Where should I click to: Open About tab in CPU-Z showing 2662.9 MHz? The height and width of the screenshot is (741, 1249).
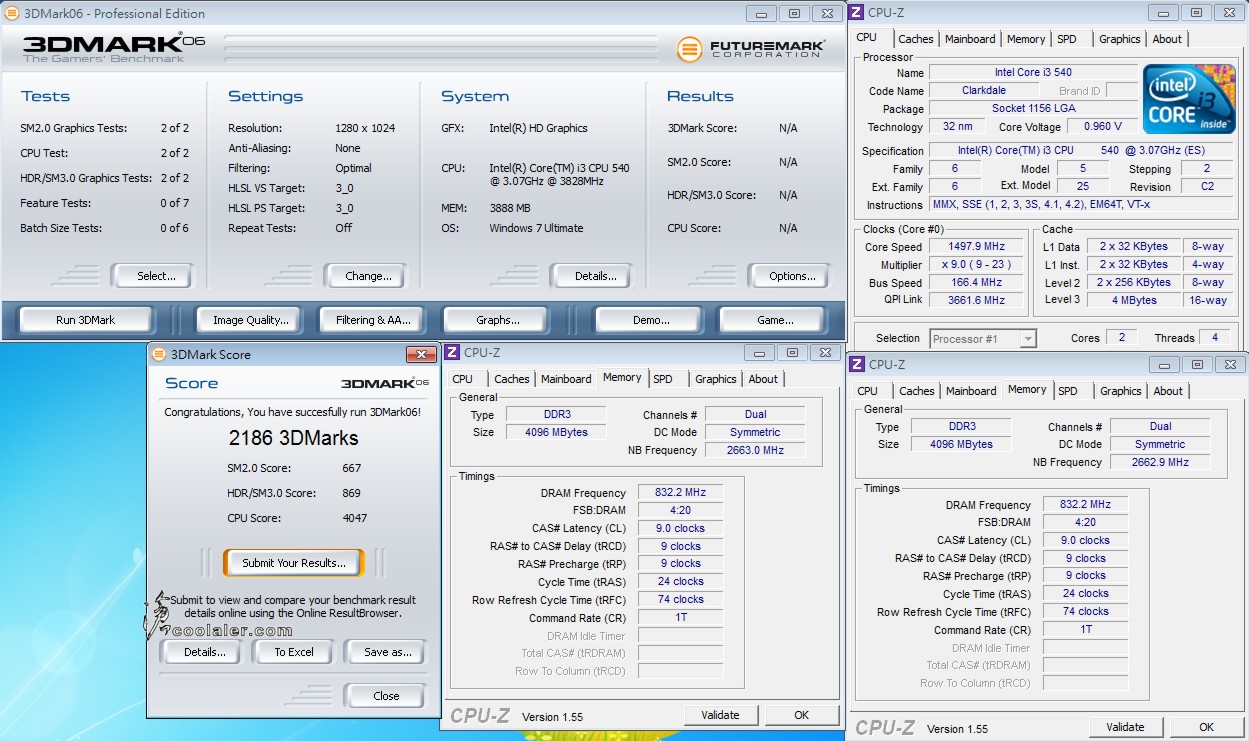1168,391
